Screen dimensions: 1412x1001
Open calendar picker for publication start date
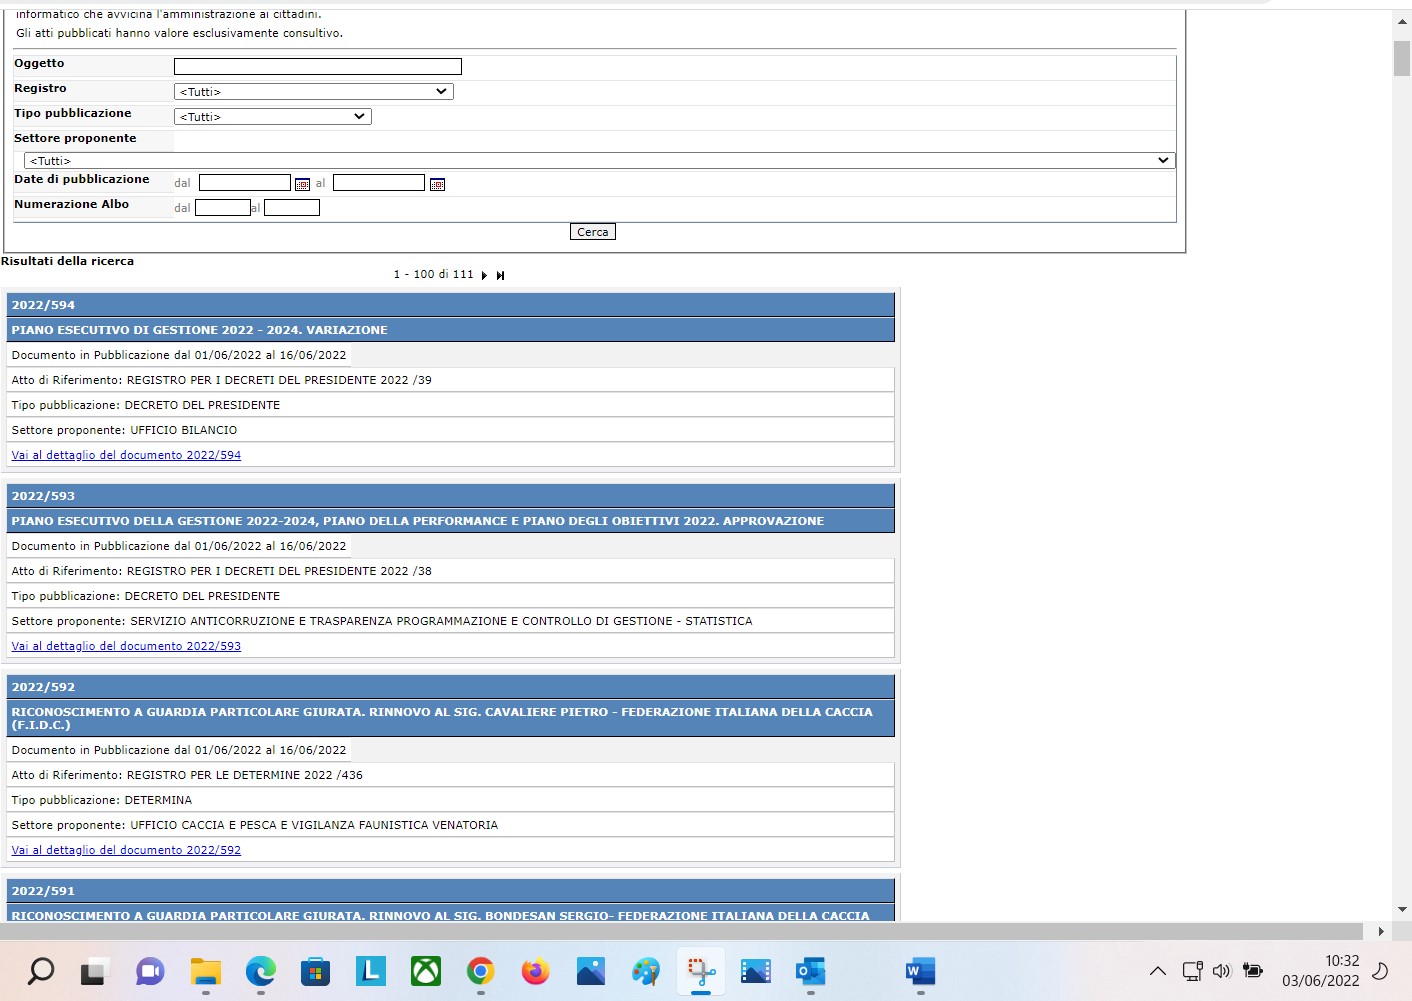(x=302, y=184)
